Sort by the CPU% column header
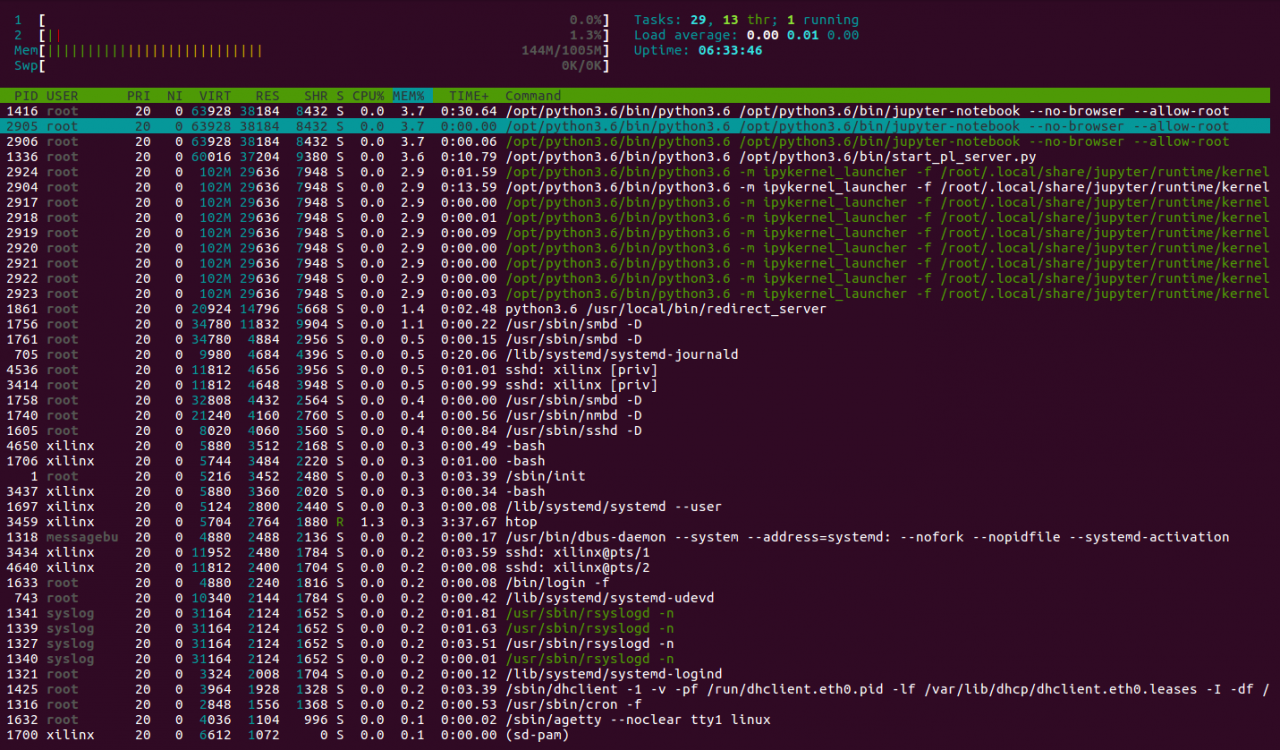 [x=367, y=95]
